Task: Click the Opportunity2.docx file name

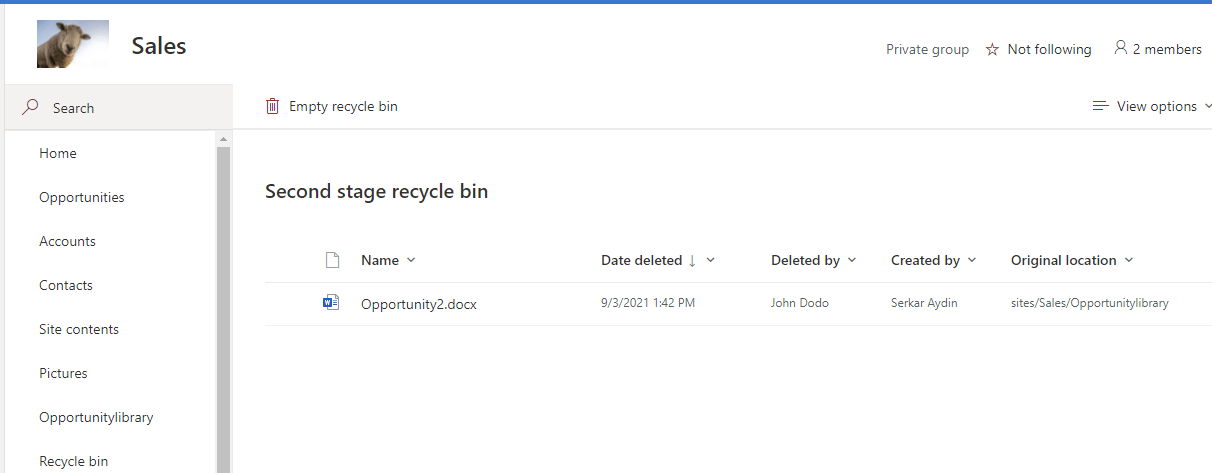Action: (x=419, y=304)
